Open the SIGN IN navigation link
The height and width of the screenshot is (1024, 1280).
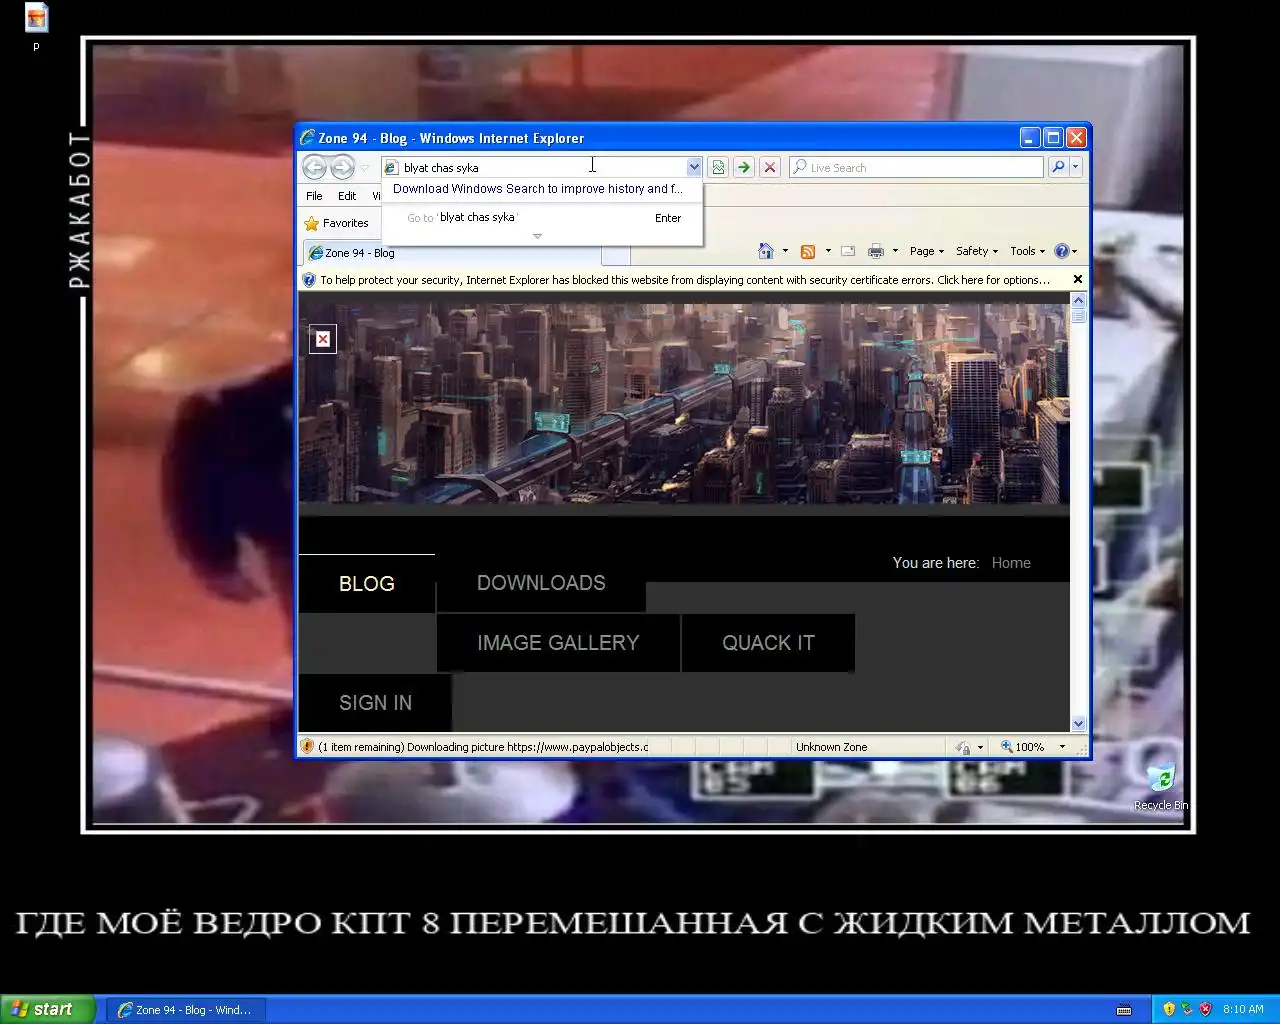[x=375, y=703]
